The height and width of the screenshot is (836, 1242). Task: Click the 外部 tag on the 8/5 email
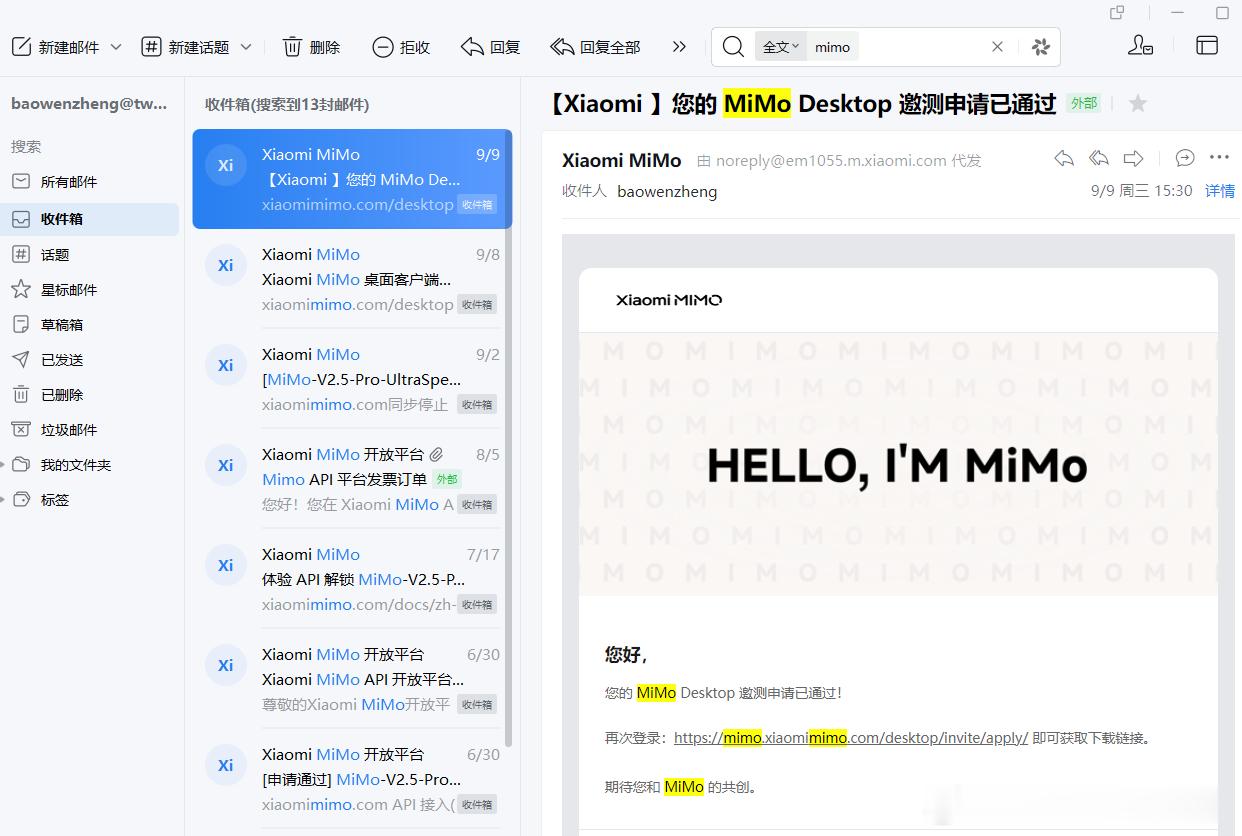tap(447, 479)
